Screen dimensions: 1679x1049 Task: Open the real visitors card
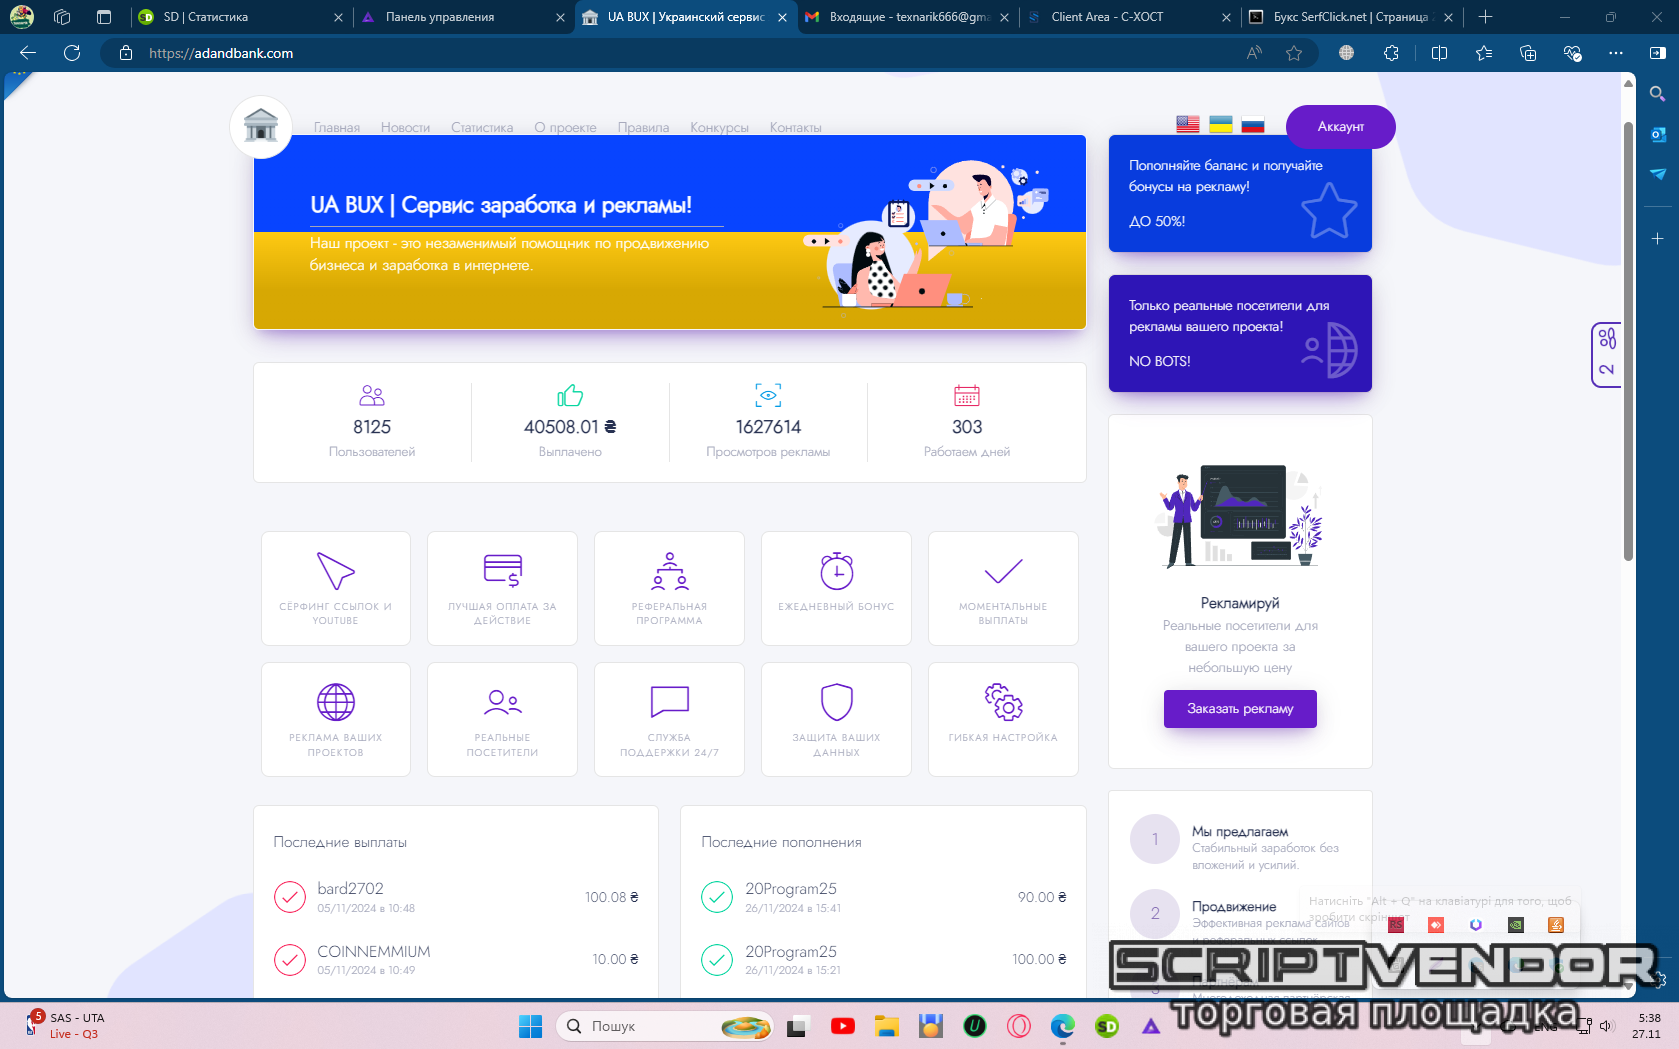[x=502, y=719]
